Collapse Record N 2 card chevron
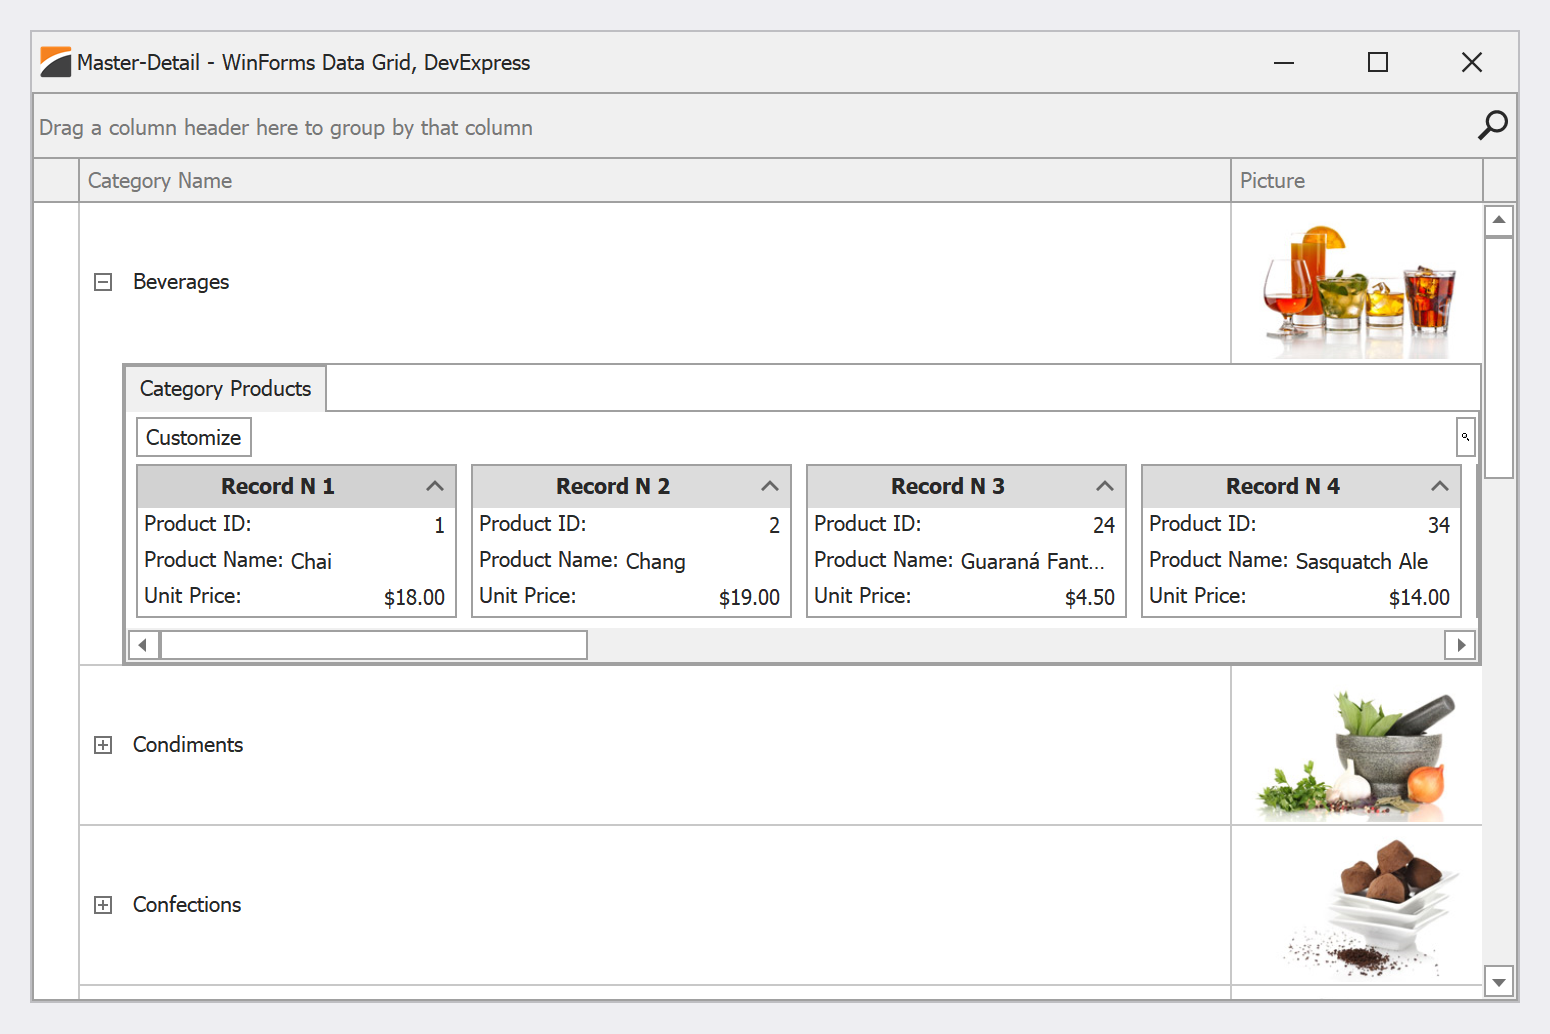 click(769, 486)
